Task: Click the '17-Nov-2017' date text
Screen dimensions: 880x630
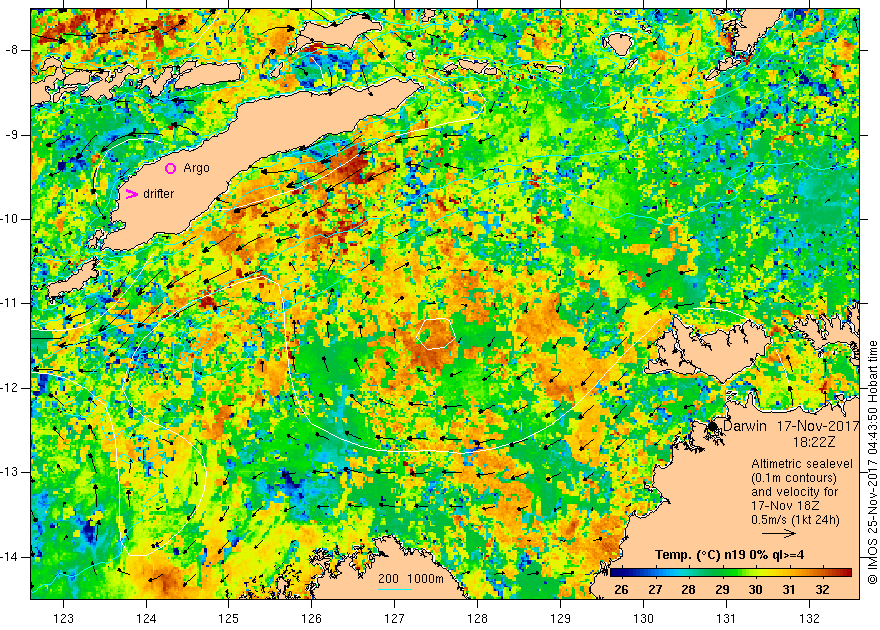Action: coord(818,426)
